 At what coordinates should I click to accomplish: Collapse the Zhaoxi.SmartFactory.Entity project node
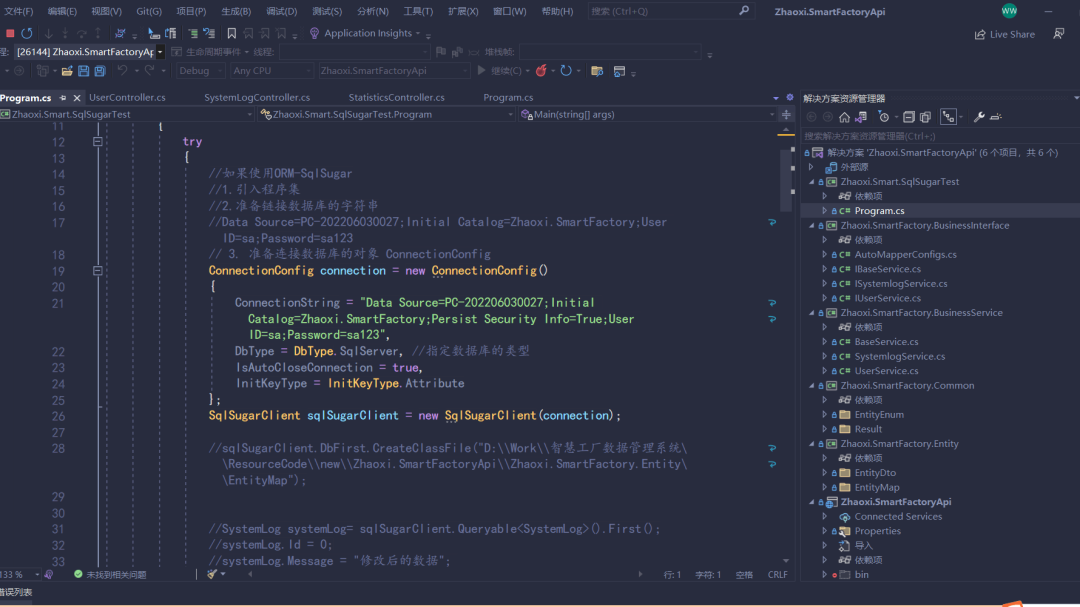(811, 444)
